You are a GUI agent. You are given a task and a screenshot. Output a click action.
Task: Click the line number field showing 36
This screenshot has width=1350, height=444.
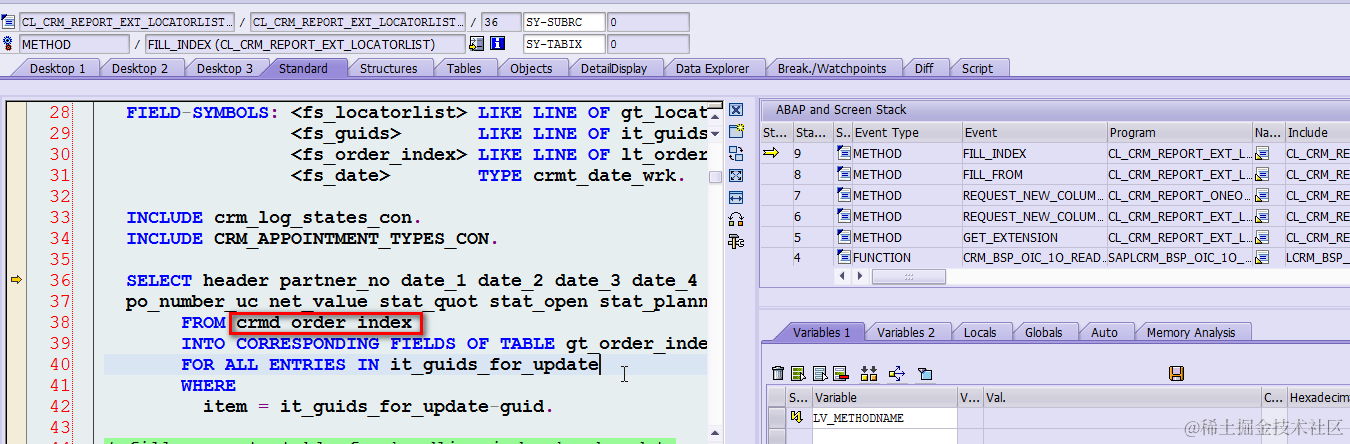tap(500, 22)
